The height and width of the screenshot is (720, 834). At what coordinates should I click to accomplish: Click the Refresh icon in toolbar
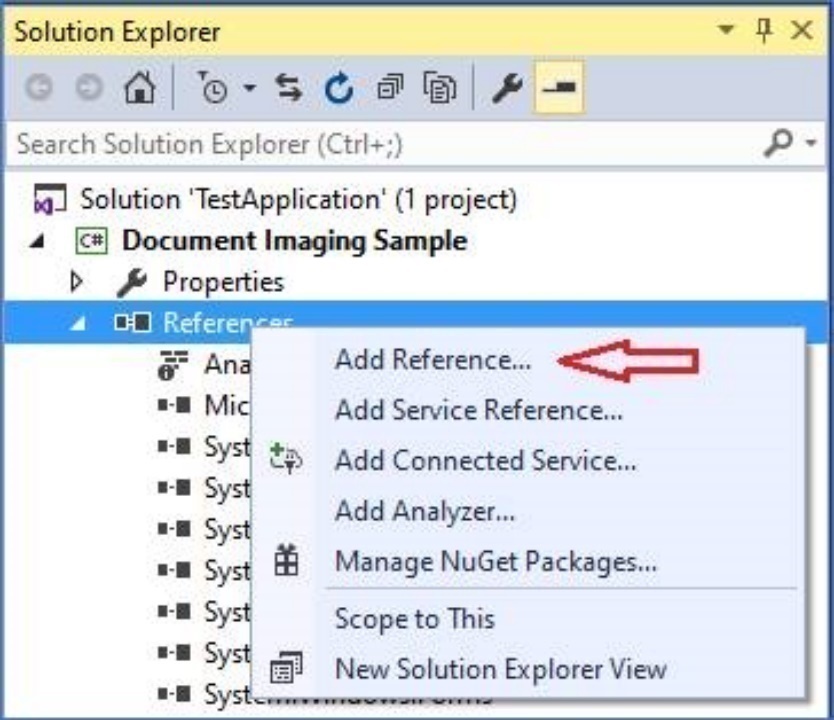coord(340,89)
